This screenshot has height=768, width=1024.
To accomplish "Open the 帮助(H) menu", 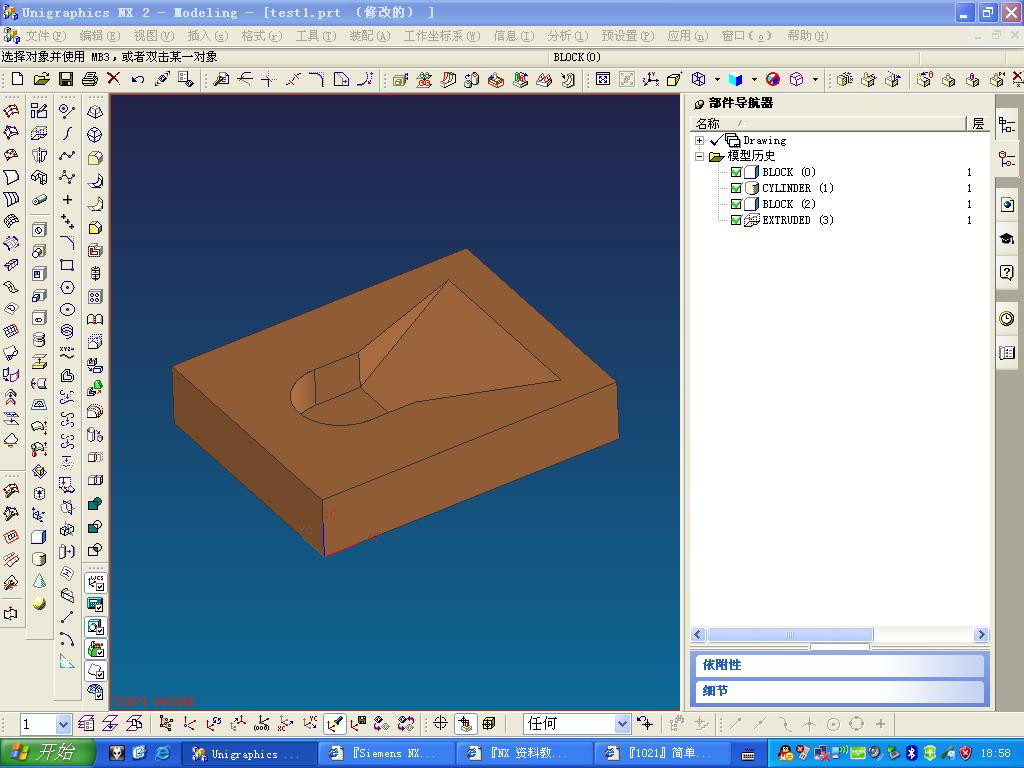I will coord(808,36).
